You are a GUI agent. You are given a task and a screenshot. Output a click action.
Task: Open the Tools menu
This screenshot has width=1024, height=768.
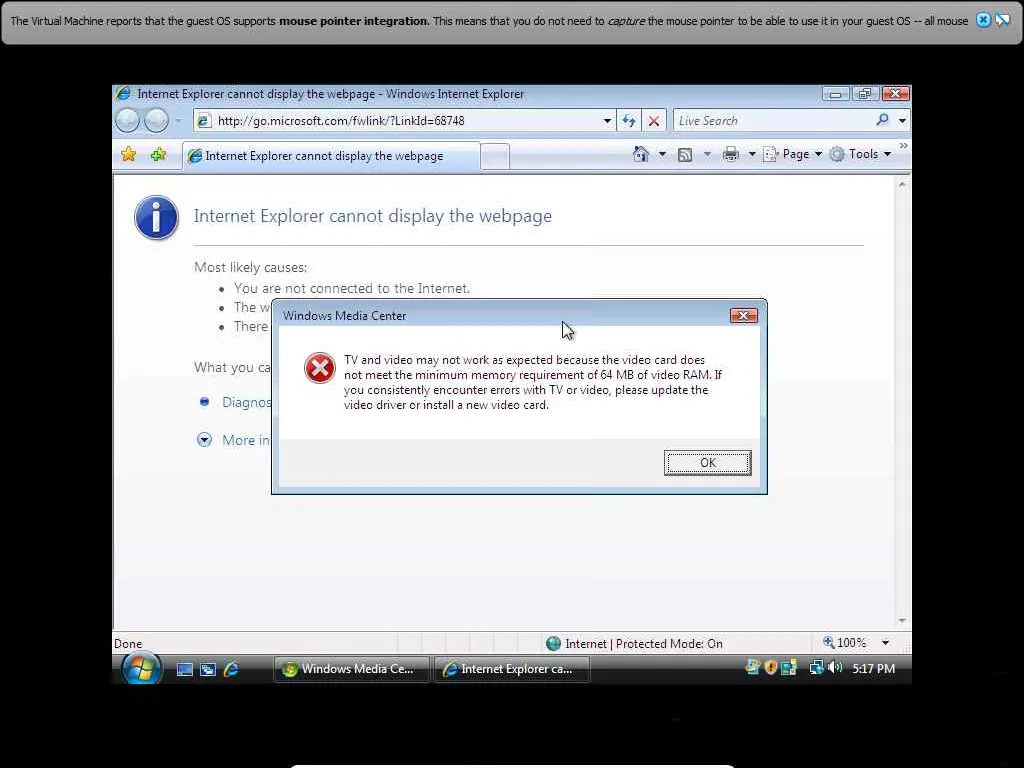(860, 154)
